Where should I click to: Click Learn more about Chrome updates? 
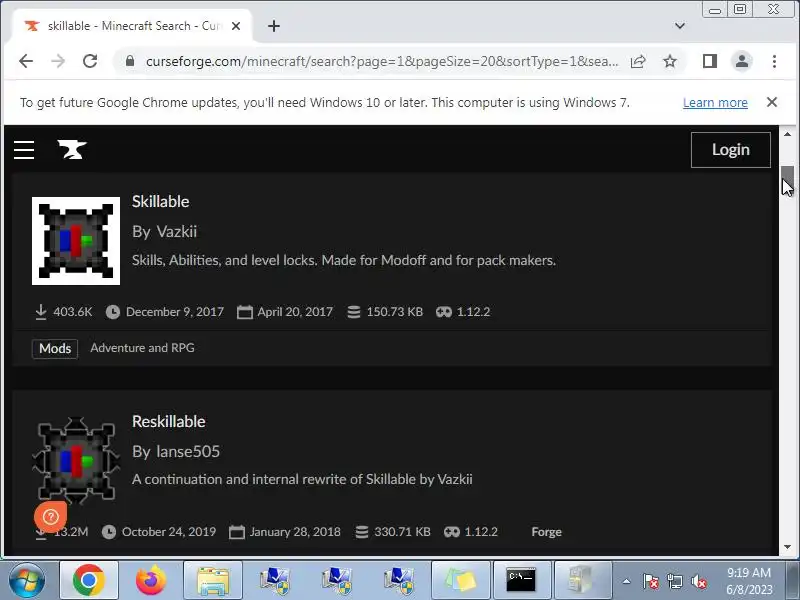pyautogui.click(x=715, y=103)
